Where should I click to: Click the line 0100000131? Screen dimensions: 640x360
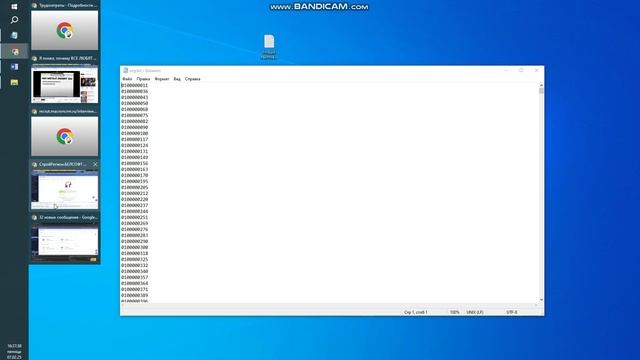click(x=135, y=151)
